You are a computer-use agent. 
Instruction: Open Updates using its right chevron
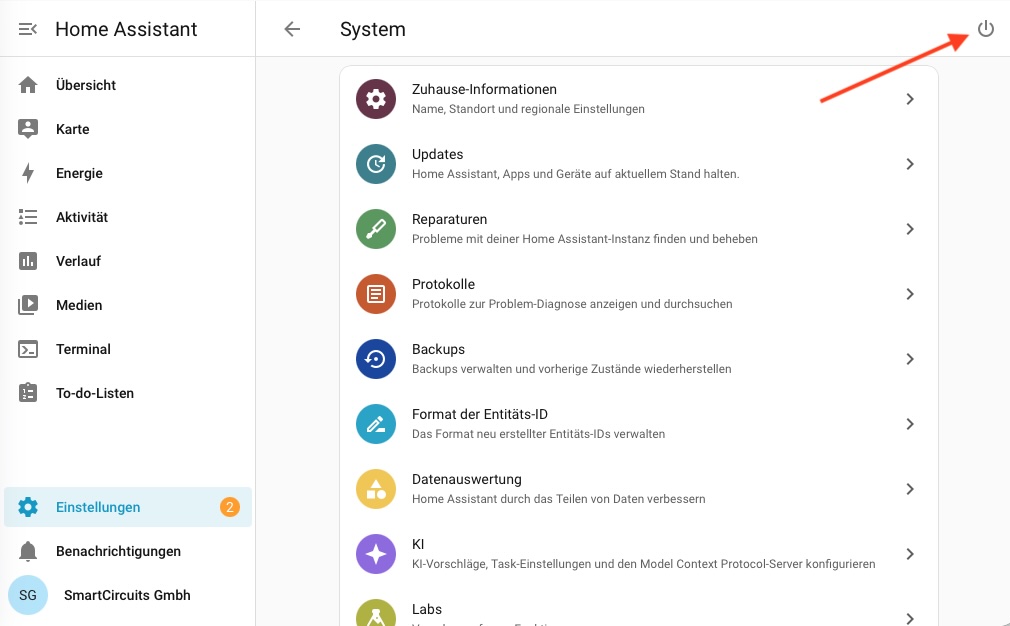[910, 164]
